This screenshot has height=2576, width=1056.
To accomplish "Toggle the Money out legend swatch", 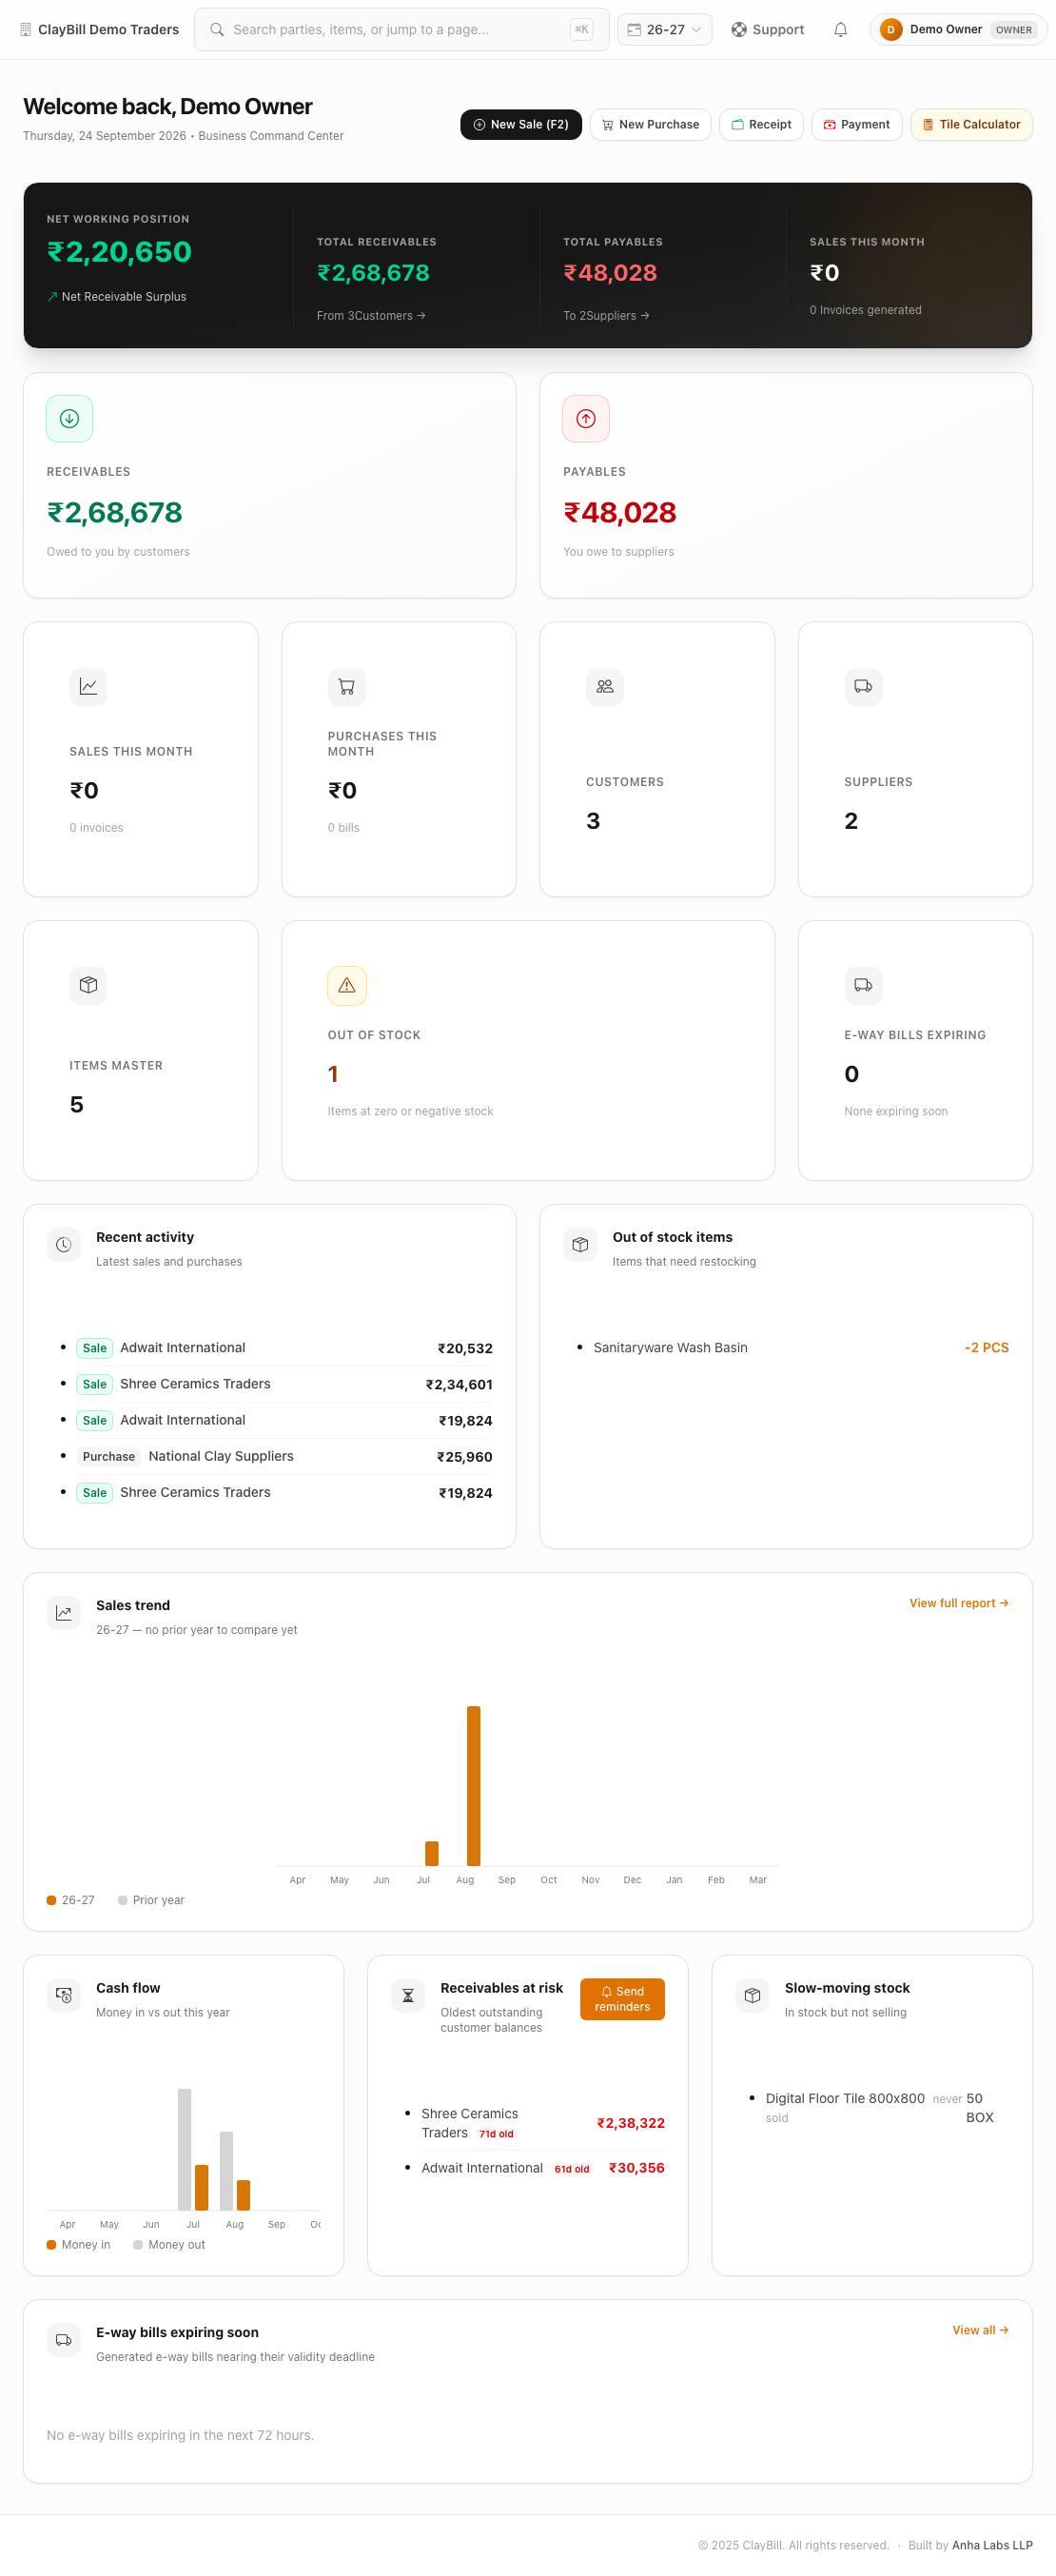I will 138,2245.
